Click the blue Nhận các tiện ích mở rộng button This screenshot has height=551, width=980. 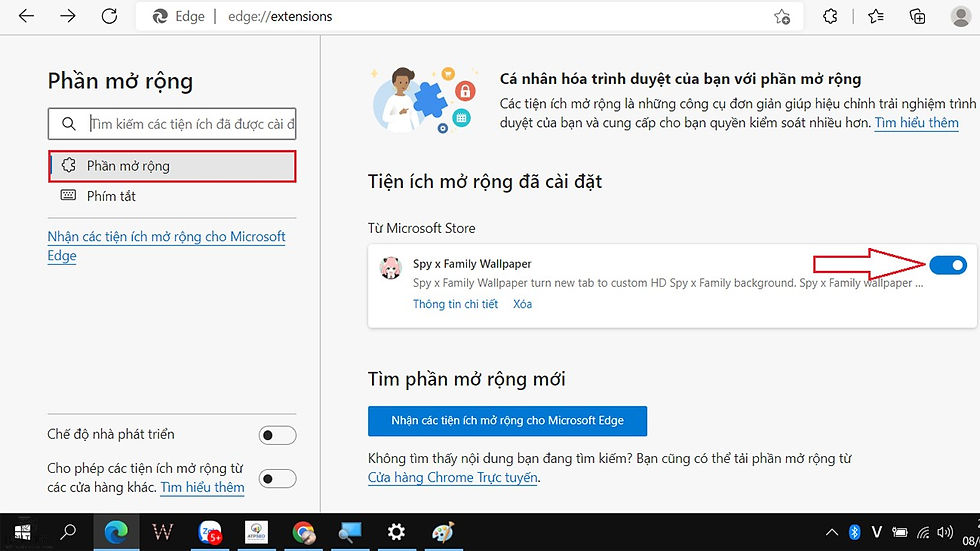click(508, 421)
